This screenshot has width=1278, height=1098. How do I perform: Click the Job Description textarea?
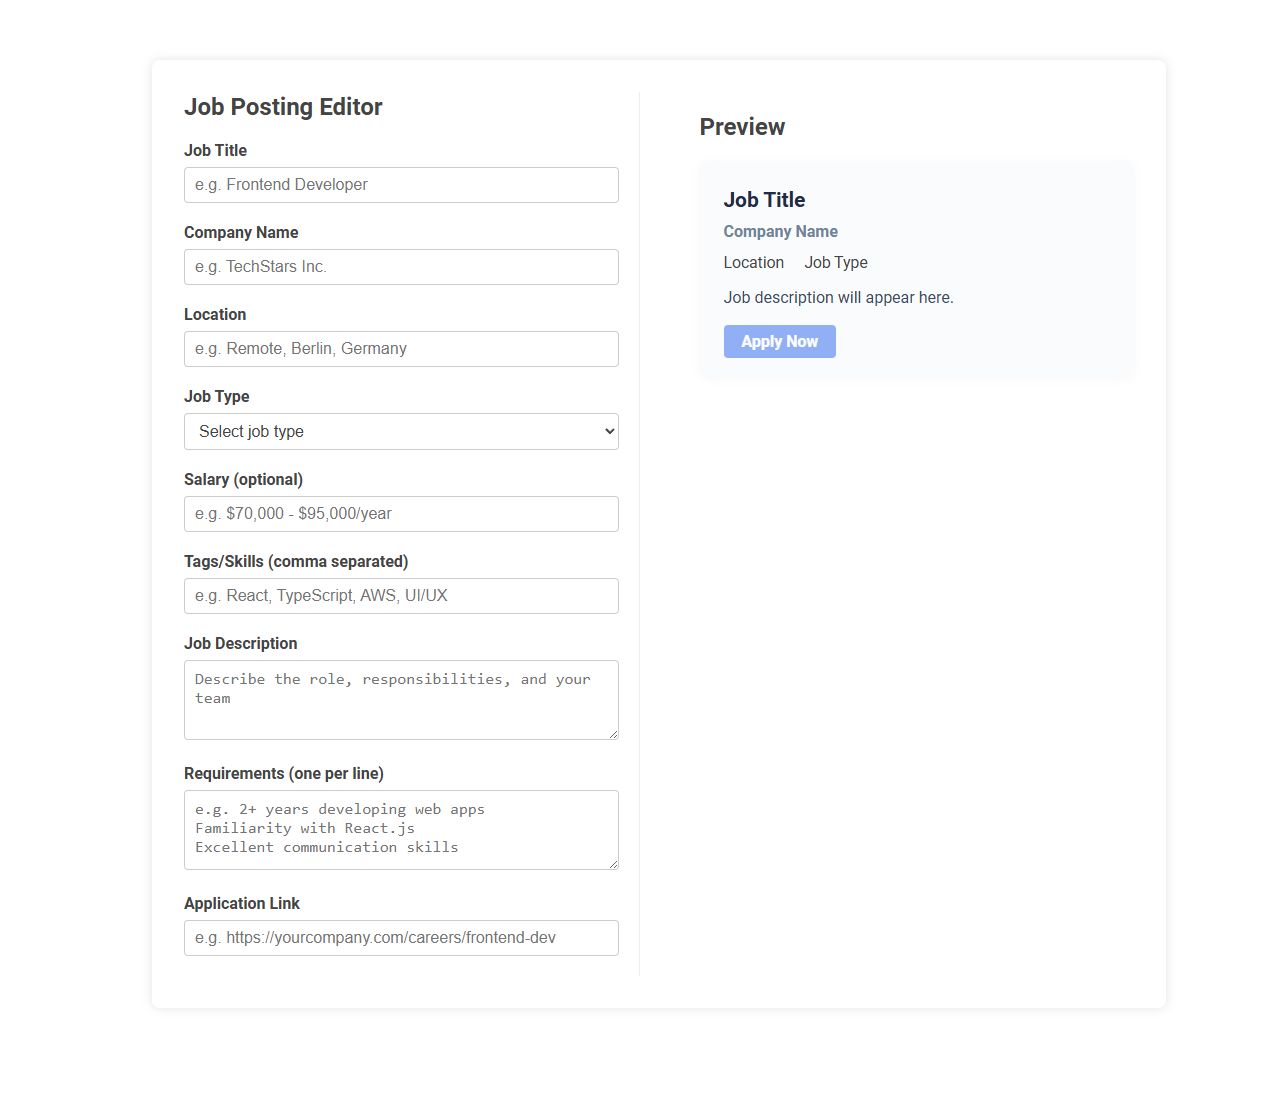pos(400,699)
